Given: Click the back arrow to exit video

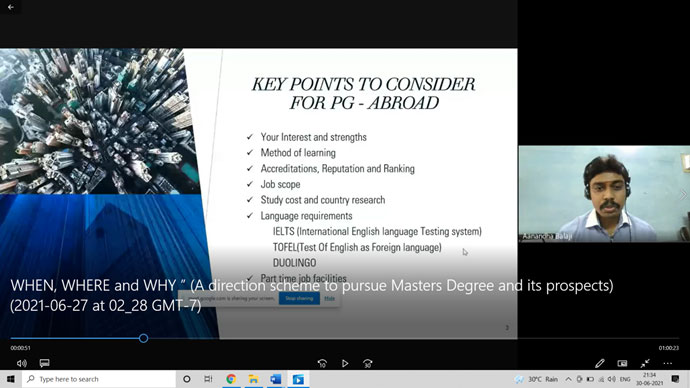Looking at the screenshot, I should coord(11,7).
